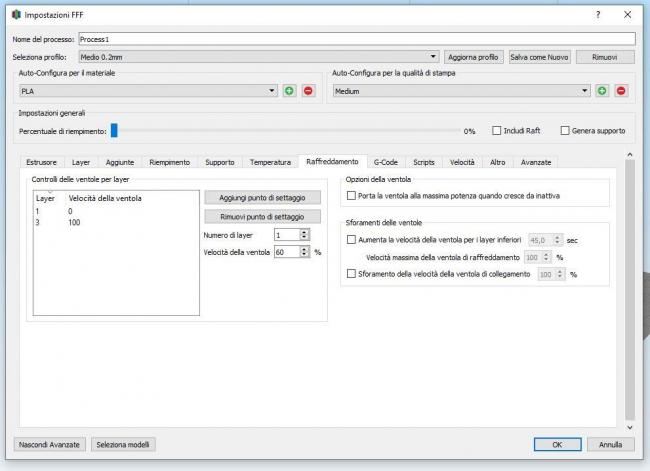
Task: Click green plus icon next to PLA material
Action: 290,91
